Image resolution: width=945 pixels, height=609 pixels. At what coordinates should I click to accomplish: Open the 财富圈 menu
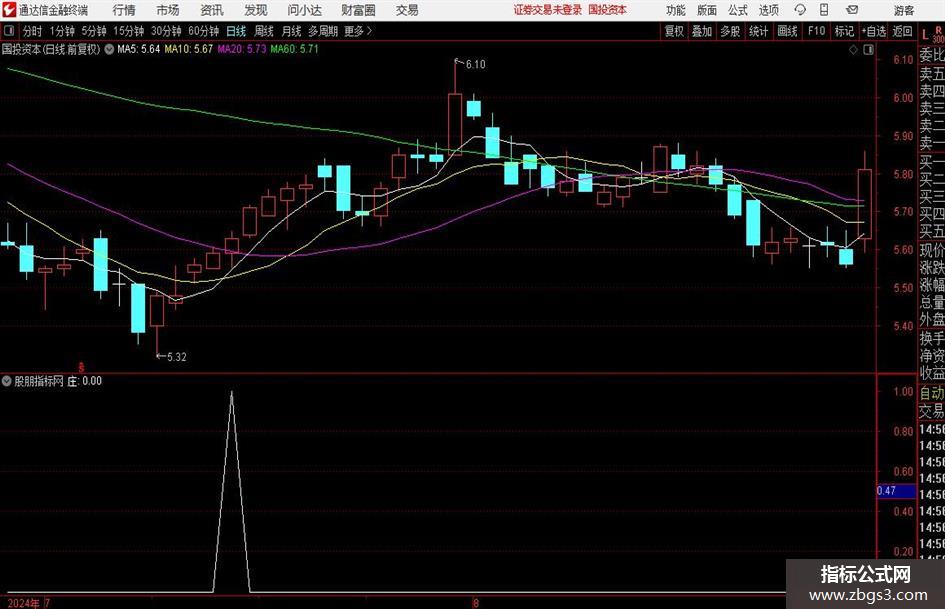(x=358, y=10)
